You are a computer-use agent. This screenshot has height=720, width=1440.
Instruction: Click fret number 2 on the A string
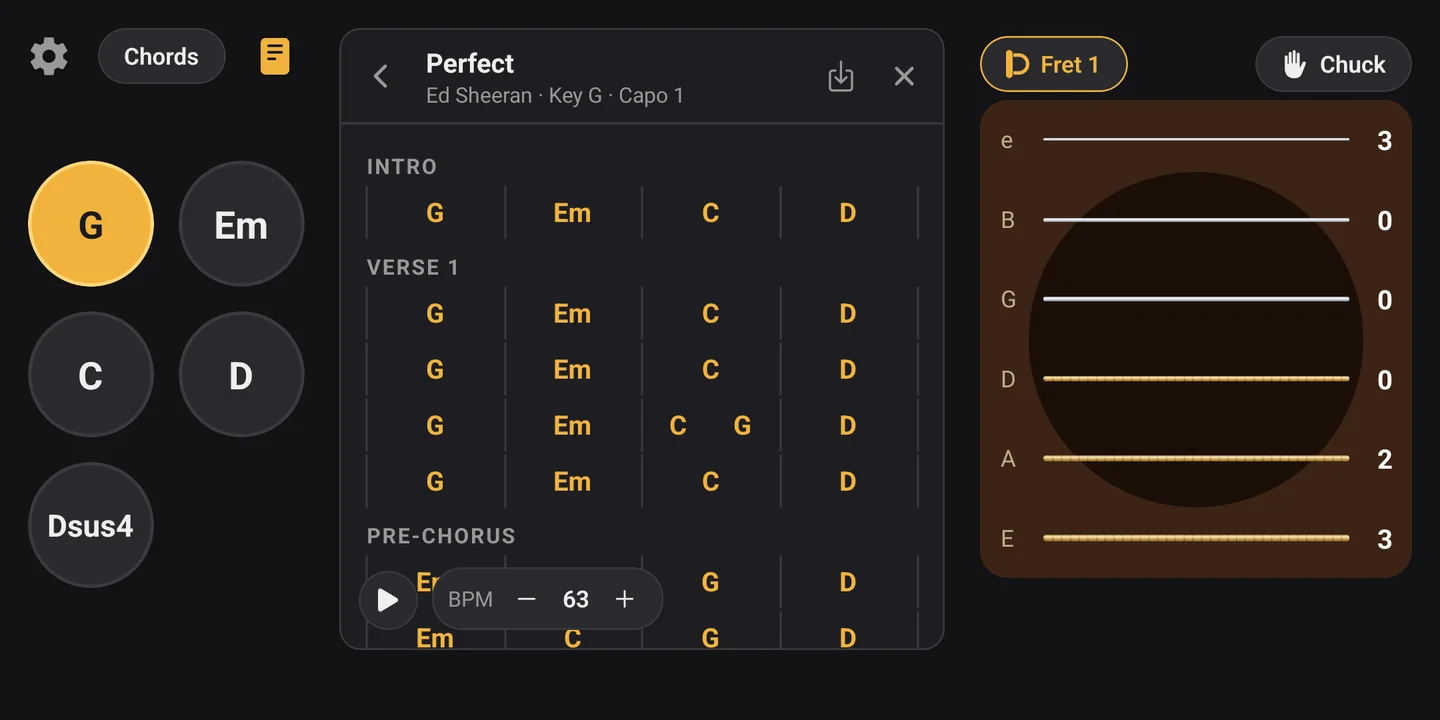pyautogui.click(x=1385, y=459)
